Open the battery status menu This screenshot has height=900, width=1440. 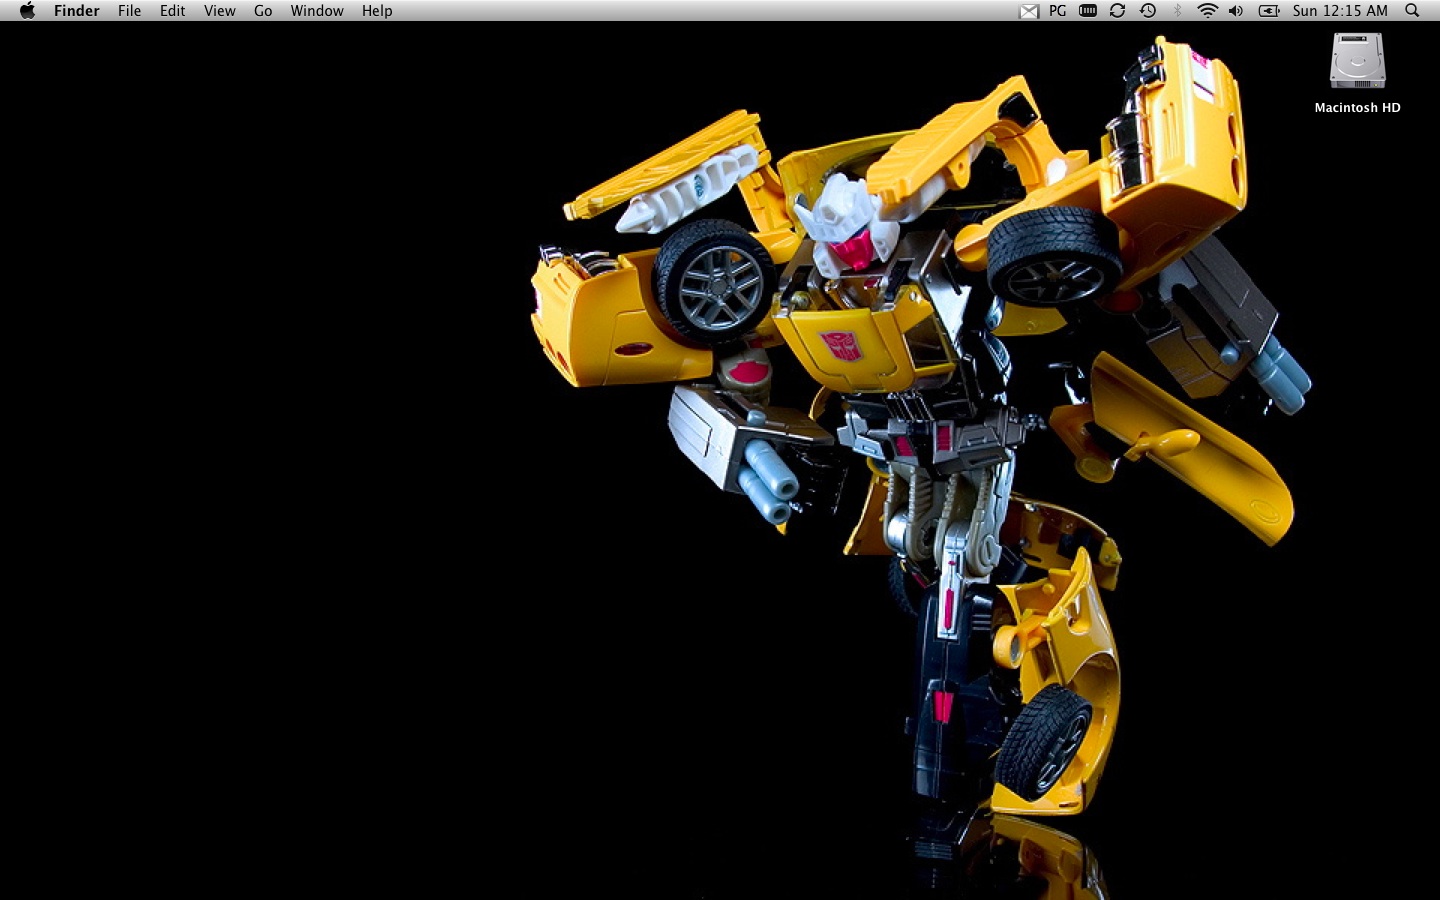[1269, 11]
